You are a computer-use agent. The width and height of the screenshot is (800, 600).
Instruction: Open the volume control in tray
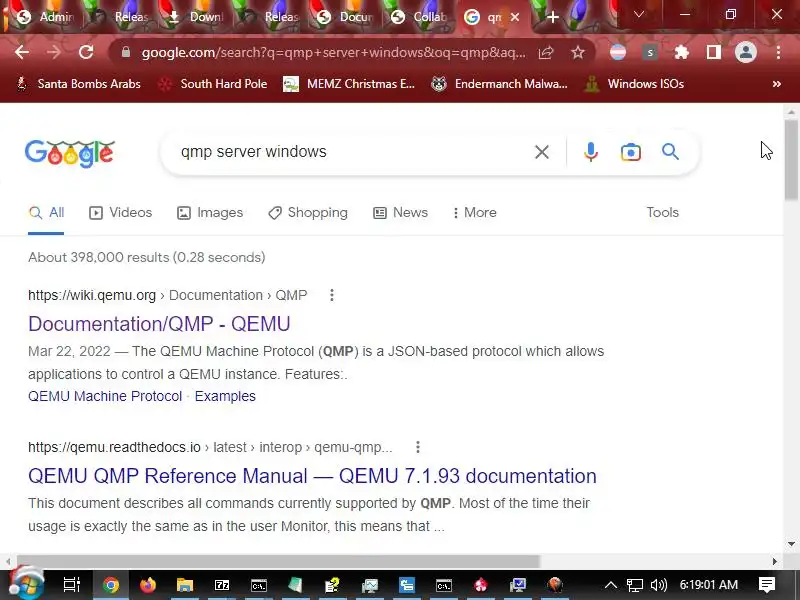(659, 585)
